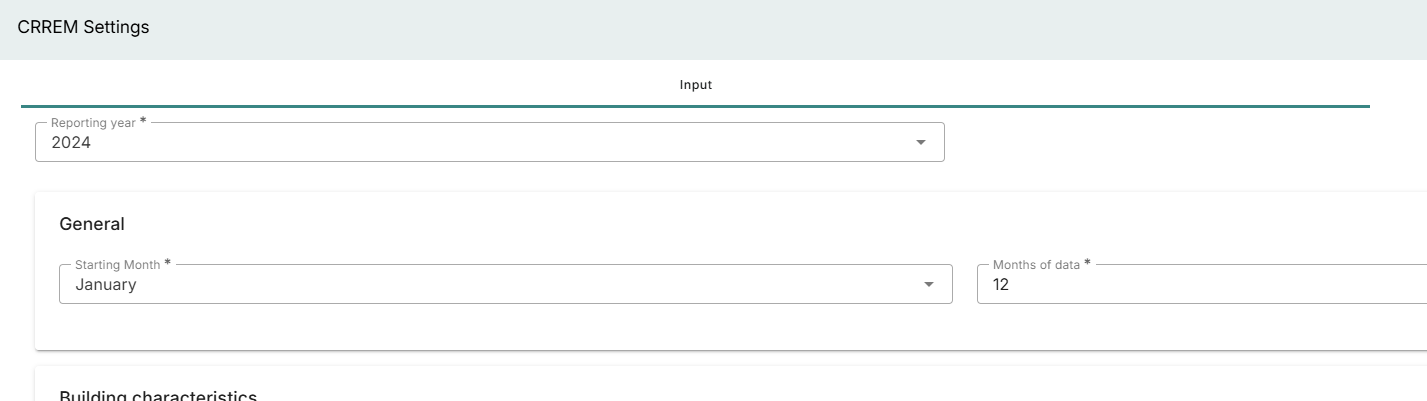Image resolution: width=1427 pixels, height=401 pixels.
Task: Open the Reporting year dropdown arrow
Action: (920, 143)
